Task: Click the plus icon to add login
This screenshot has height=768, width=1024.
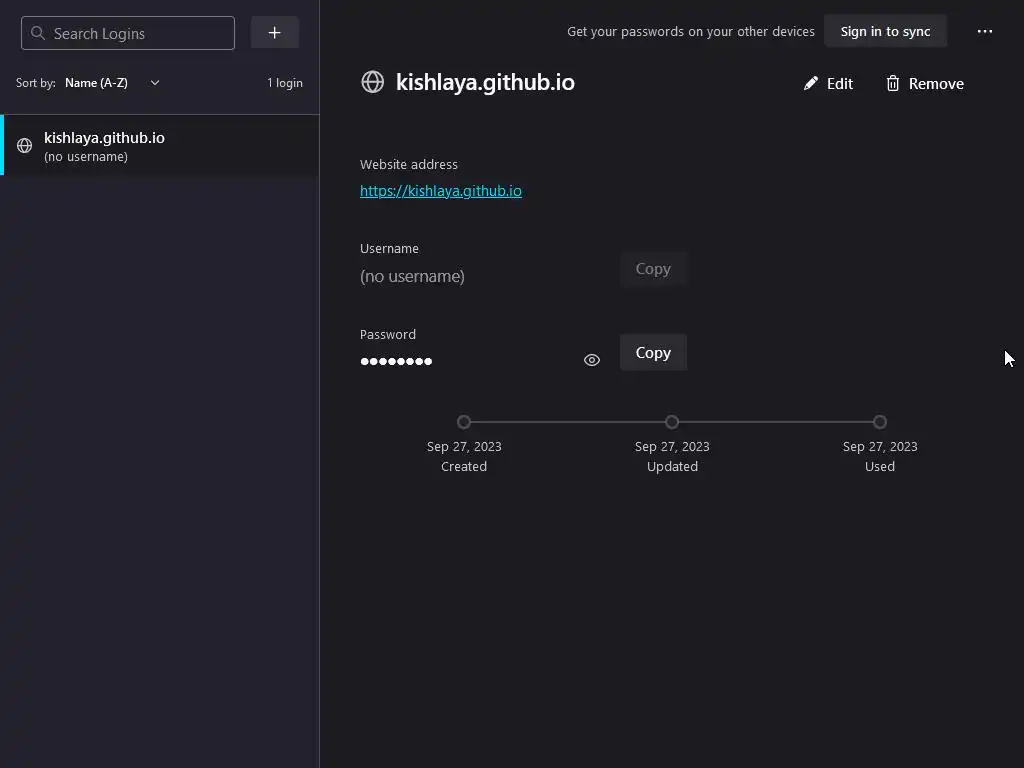Action: click(x=274, y=33)
